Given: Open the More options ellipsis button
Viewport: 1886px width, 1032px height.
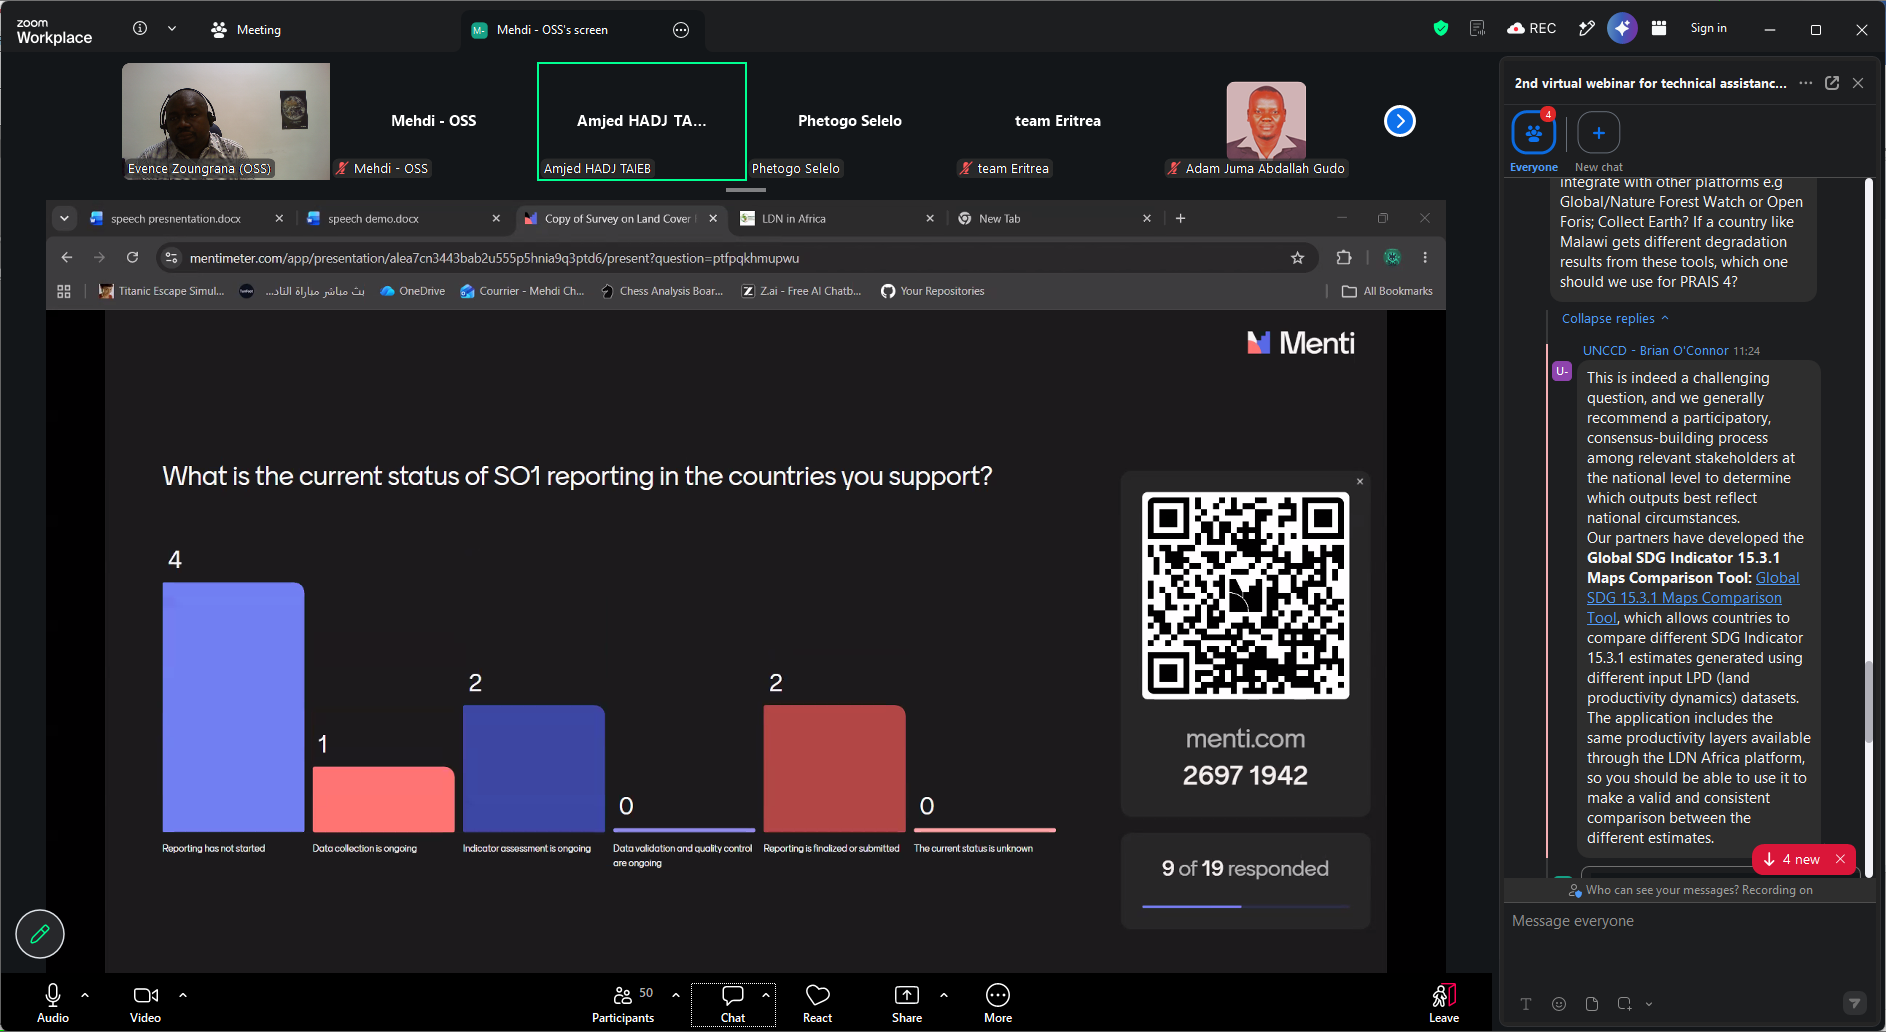Looking at the screenshot, I should point(998,1003).
